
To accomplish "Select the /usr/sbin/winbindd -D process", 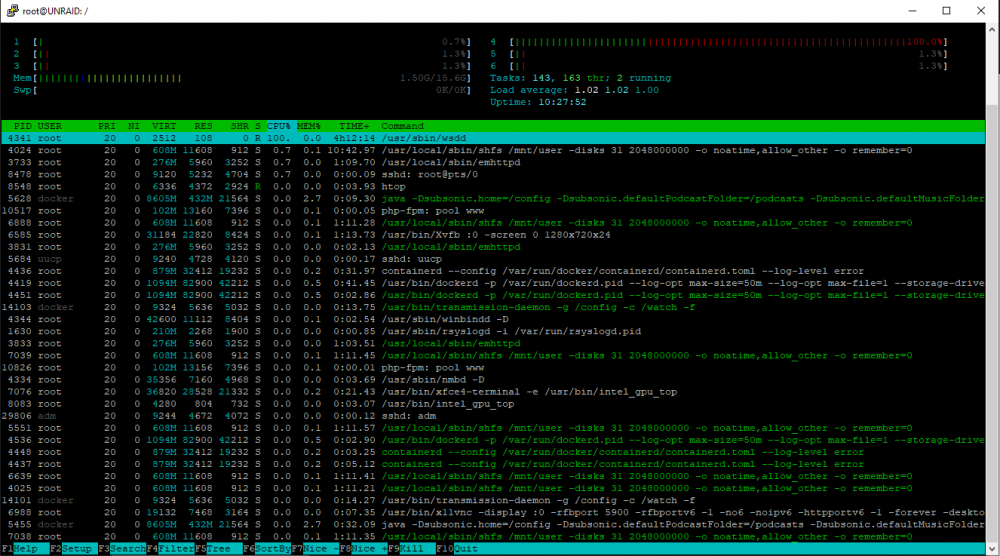I will point(493,319).
